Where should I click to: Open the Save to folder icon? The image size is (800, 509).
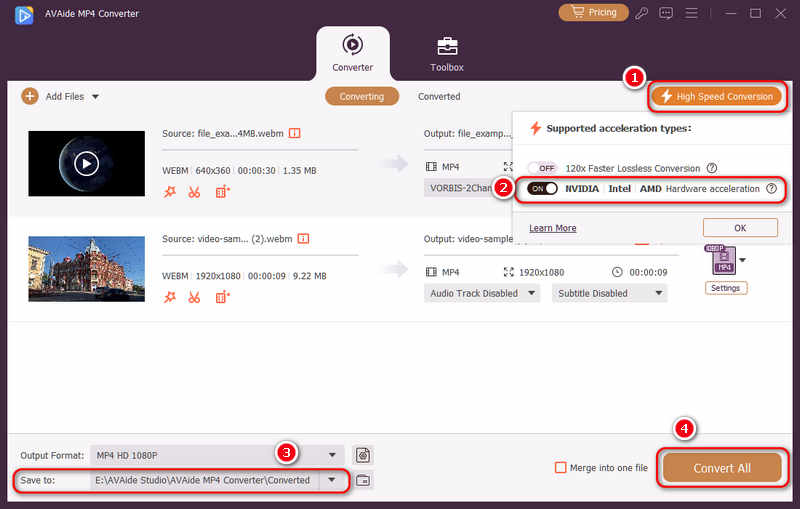pos(363,480)
